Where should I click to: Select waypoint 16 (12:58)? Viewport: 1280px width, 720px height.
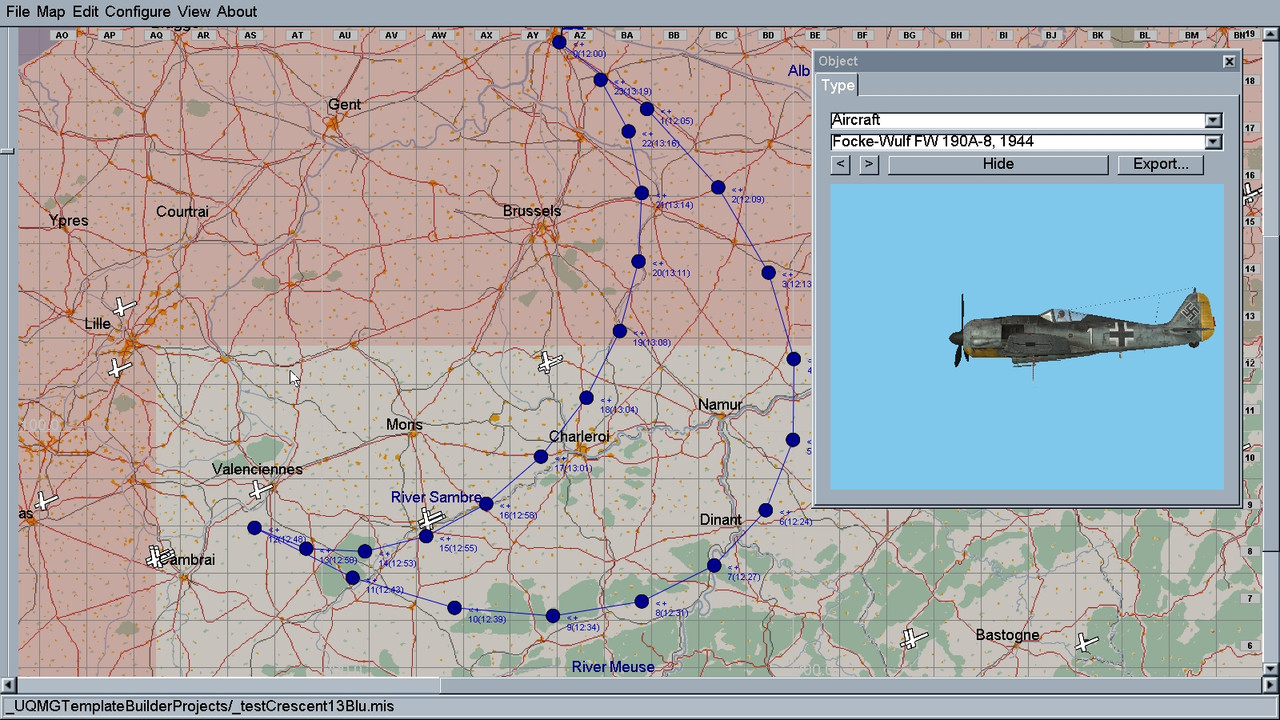click(x=486, y=504)
